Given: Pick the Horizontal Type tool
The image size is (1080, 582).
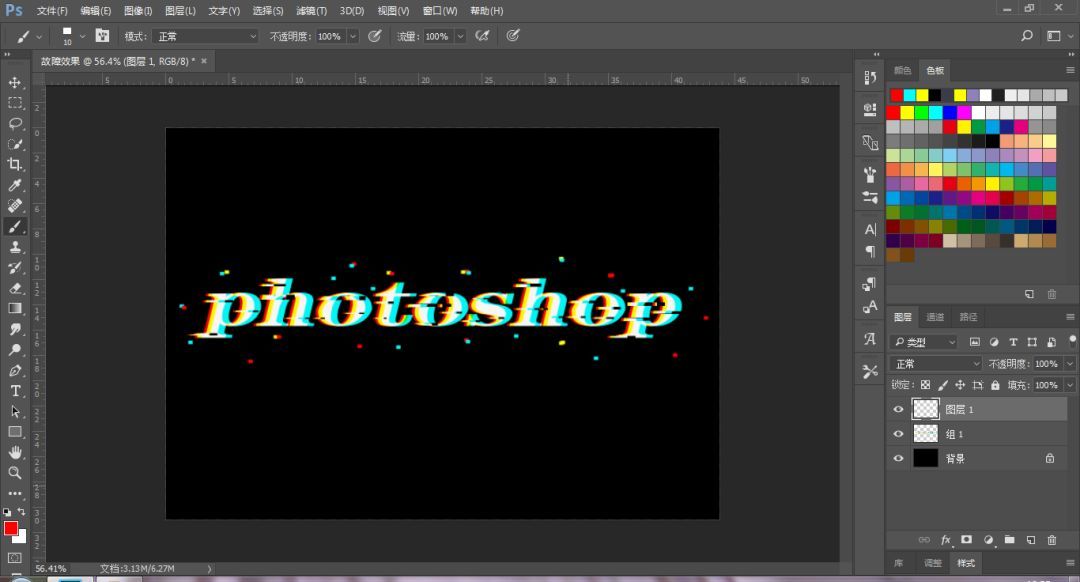Looking at the screenshot, I should pos(14,391).
